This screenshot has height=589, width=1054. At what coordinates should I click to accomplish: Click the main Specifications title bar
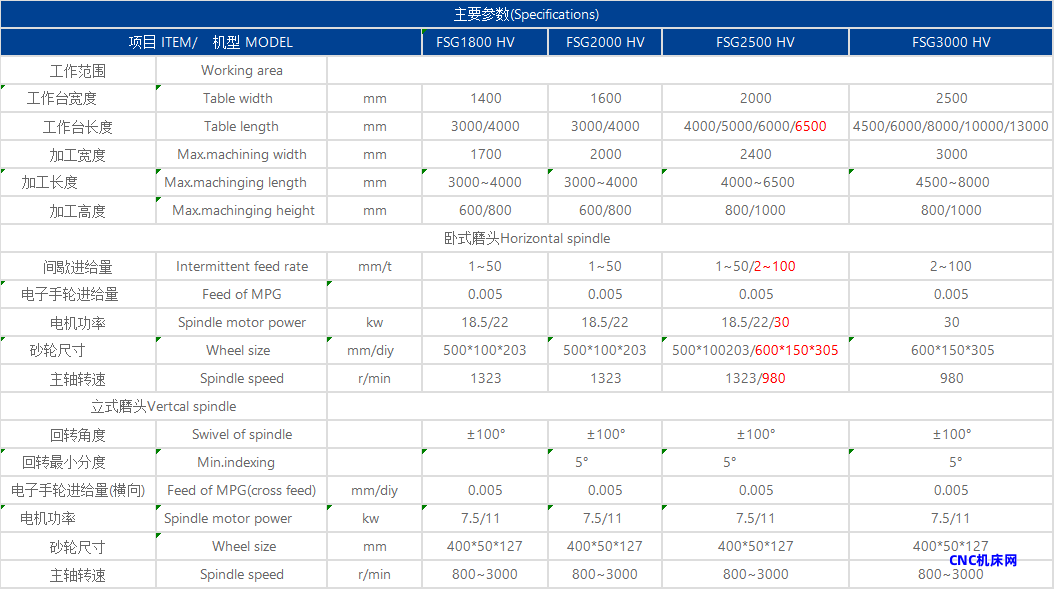pos(527,14)
